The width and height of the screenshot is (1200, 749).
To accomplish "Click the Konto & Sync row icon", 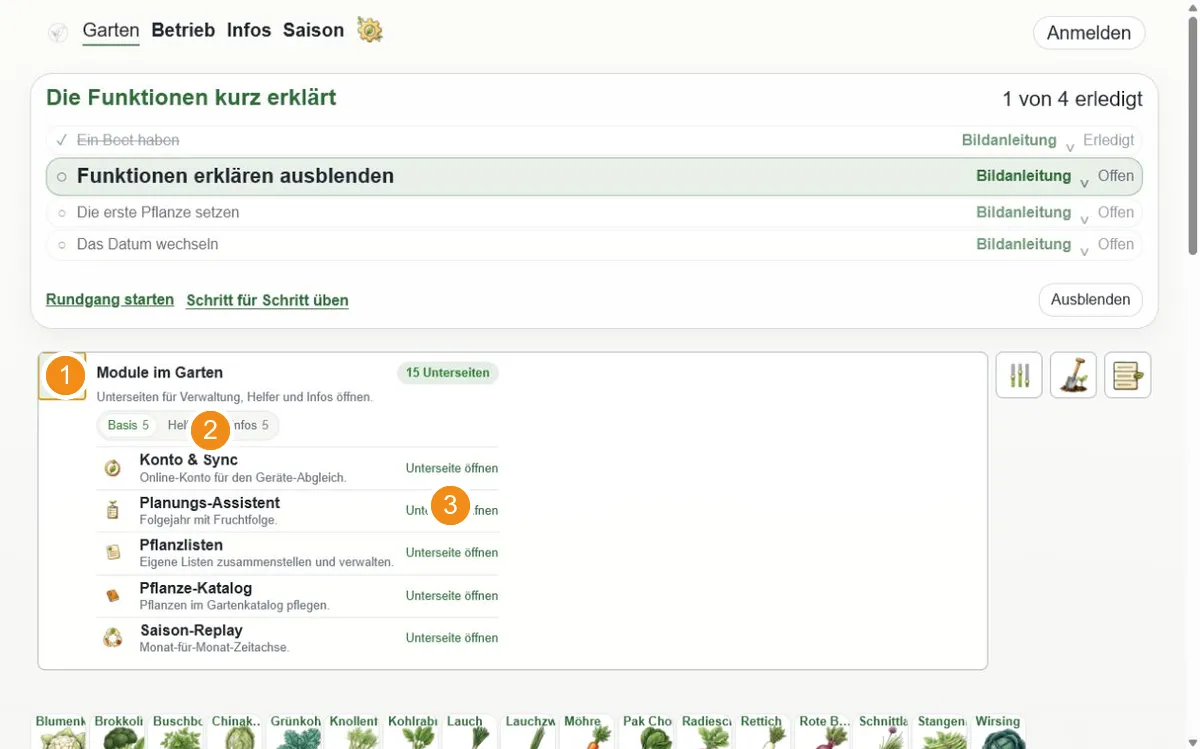I will tap(113, 468).
